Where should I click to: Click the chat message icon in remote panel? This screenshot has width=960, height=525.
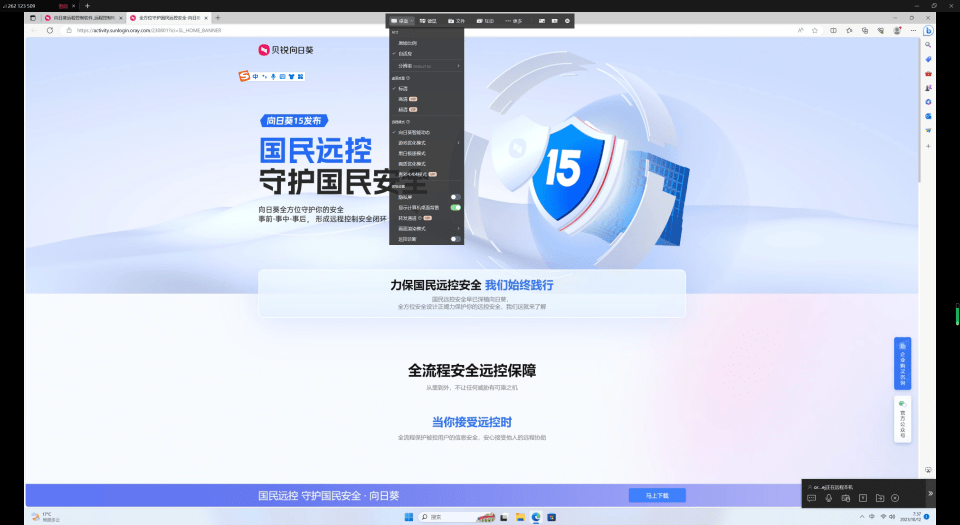tap(812, 498)
